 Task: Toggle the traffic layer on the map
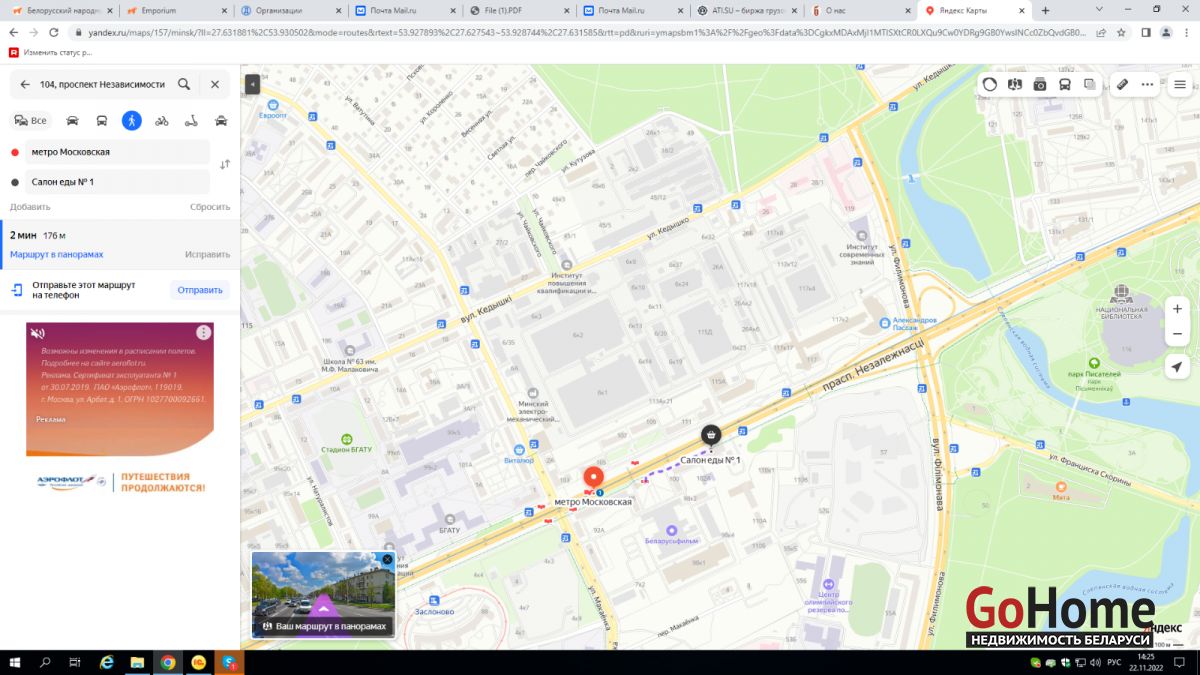(x=990, y=85)
